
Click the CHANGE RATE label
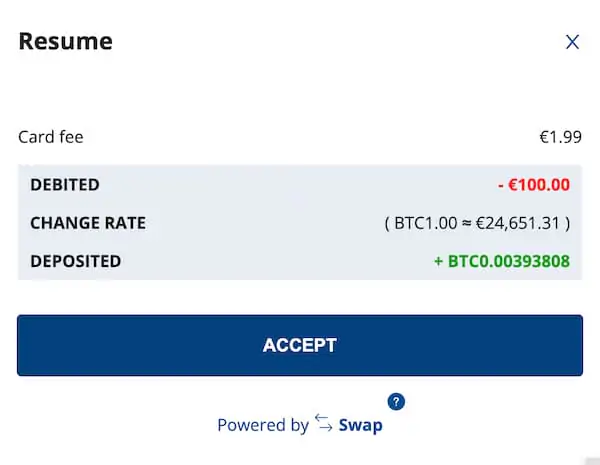(88, 223)
